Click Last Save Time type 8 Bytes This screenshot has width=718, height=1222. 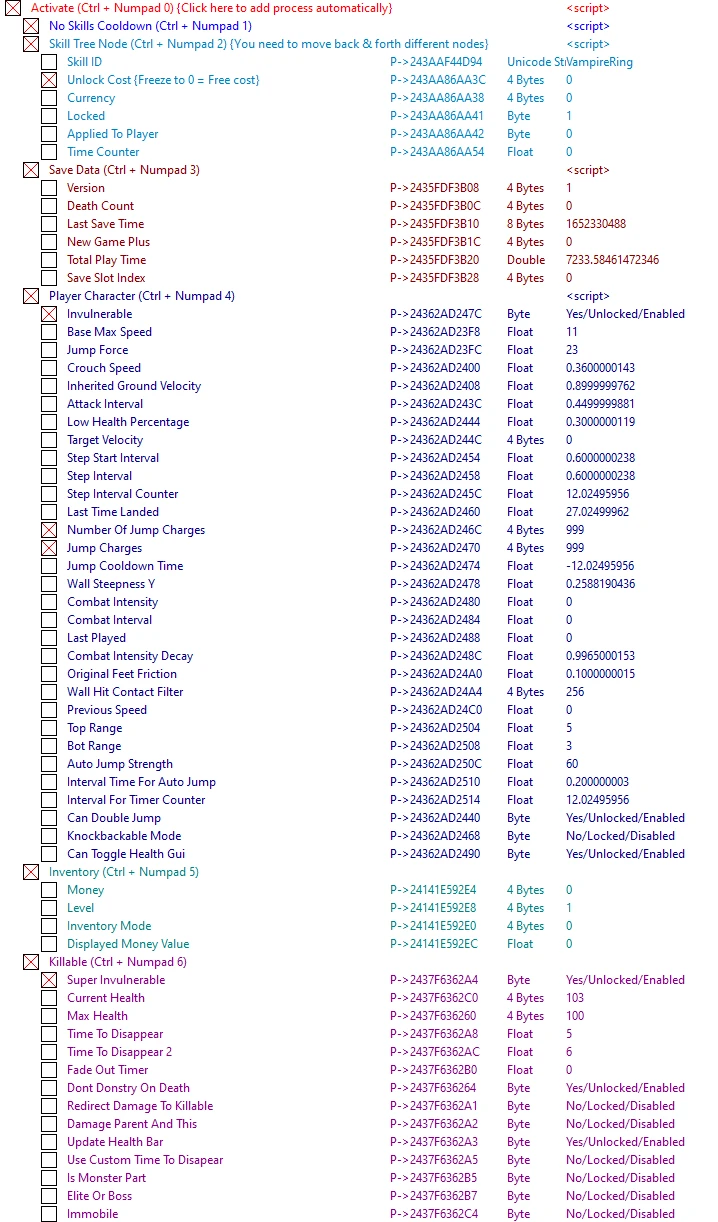pyautogui.click(x=525, y=224)
